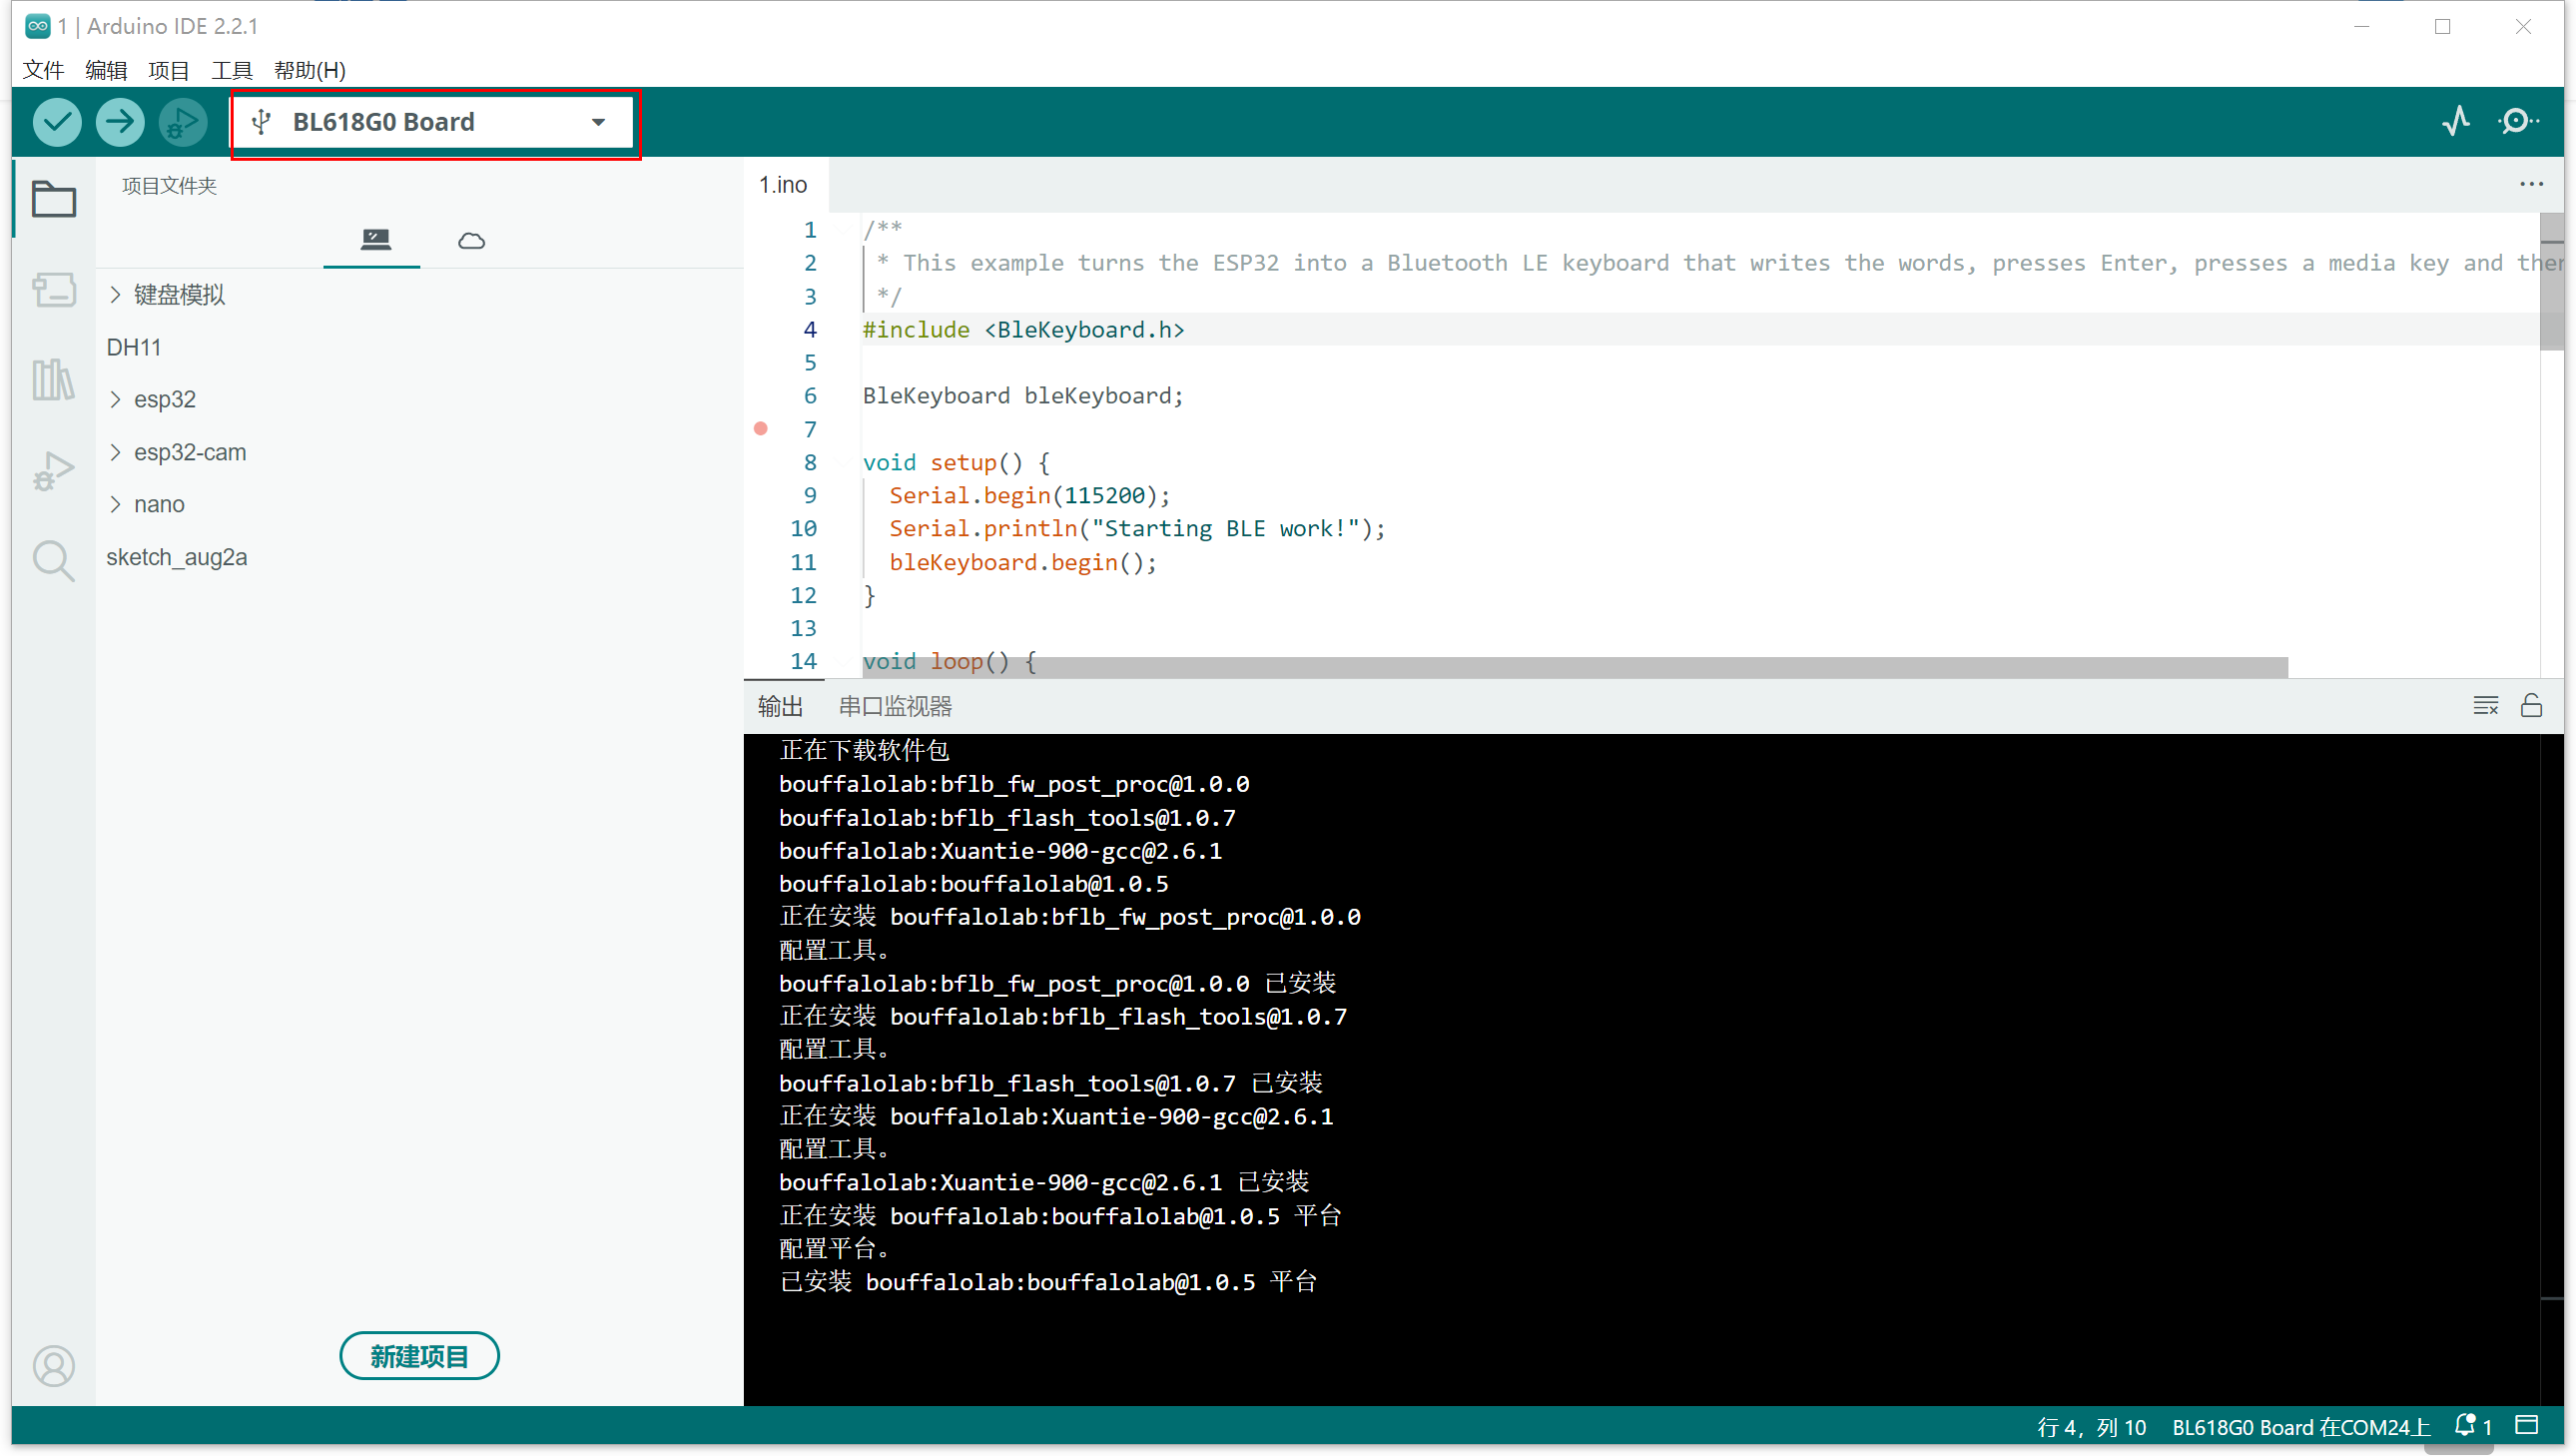Switch to cloud sketchbook icon

click(471, 241)
